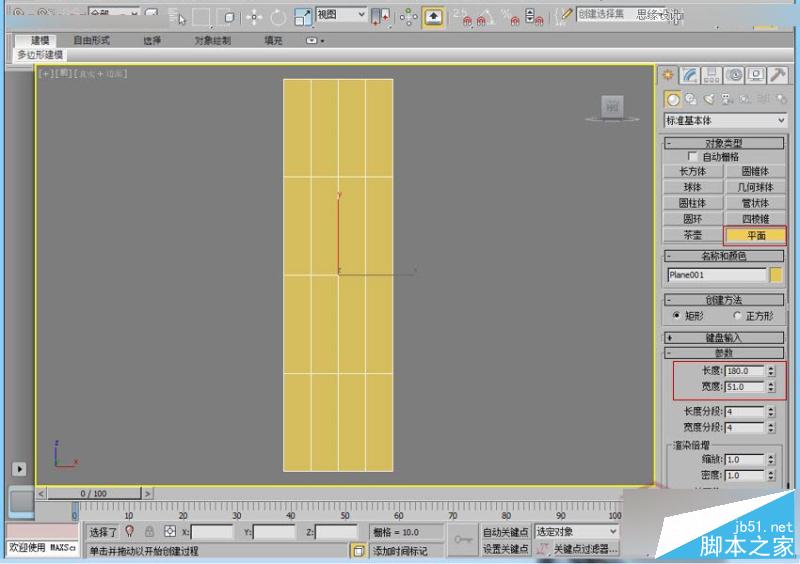Toggle the spinner snap icon
800x564 pixels.
click(x=533, y=18)
